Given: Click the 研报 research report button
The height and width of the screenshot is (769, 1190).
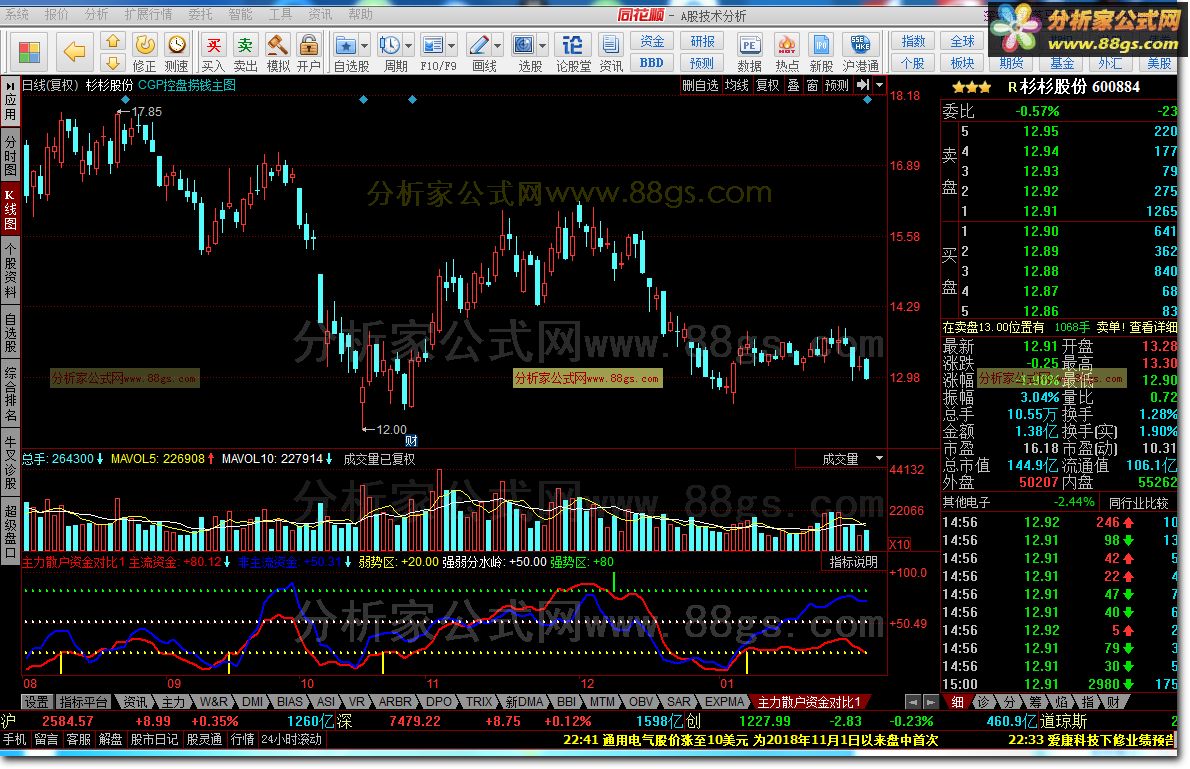Looking at the screenshot, I should coord(701,42).
